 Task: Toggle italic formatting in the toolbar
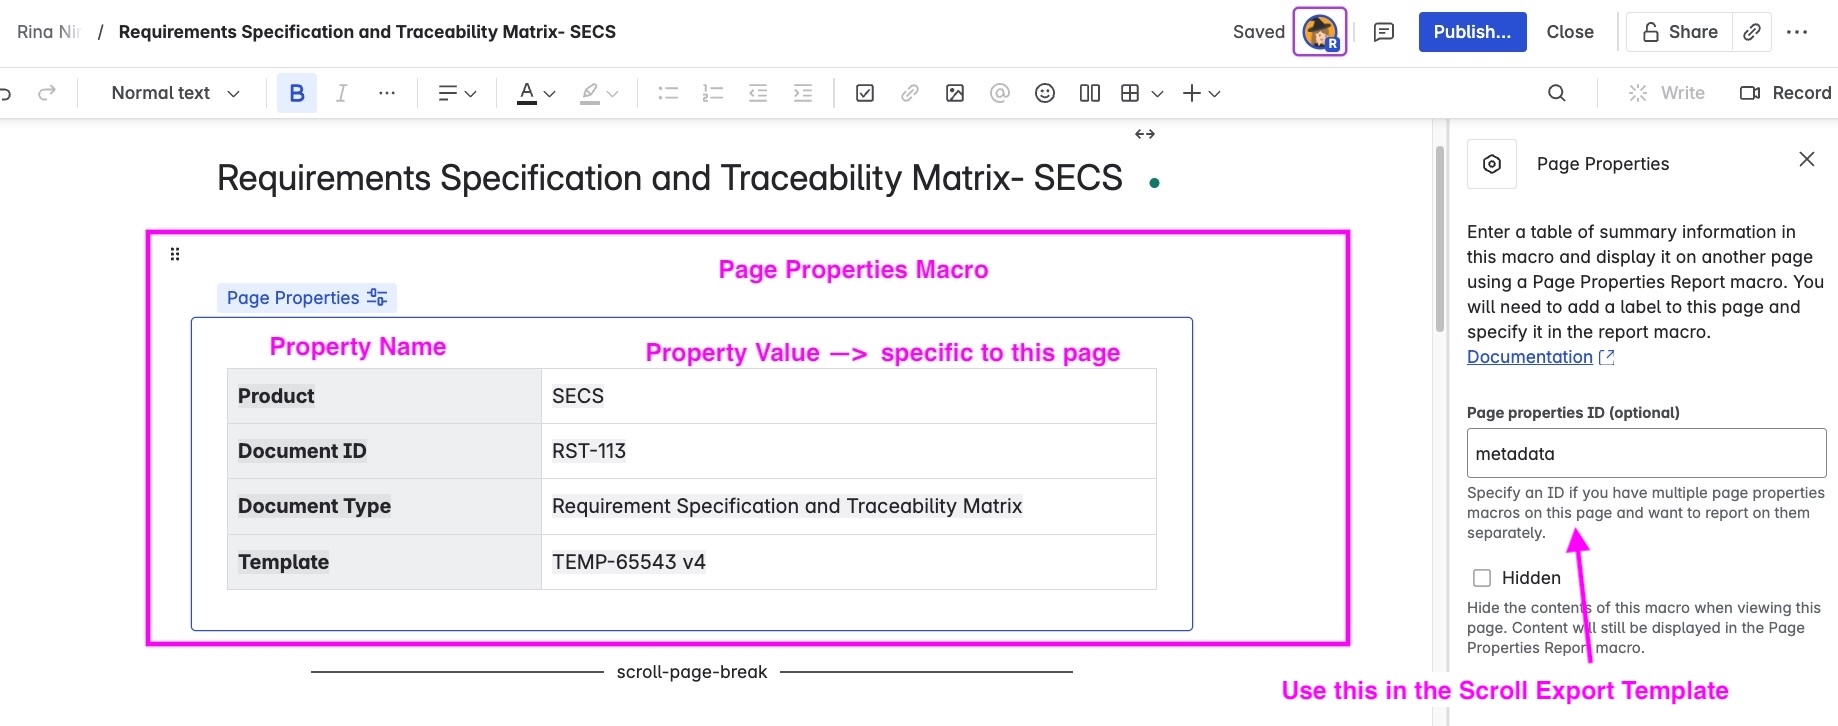point(341,93)
